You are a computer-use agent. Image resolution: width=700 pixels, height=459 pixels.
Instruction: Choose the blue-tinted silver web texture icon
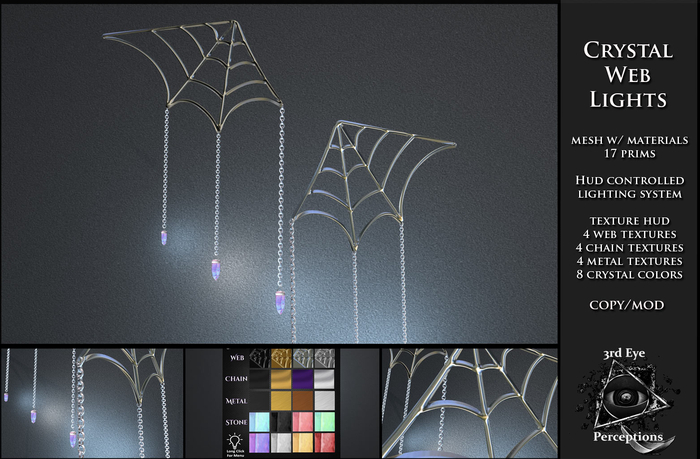point(303,358)
